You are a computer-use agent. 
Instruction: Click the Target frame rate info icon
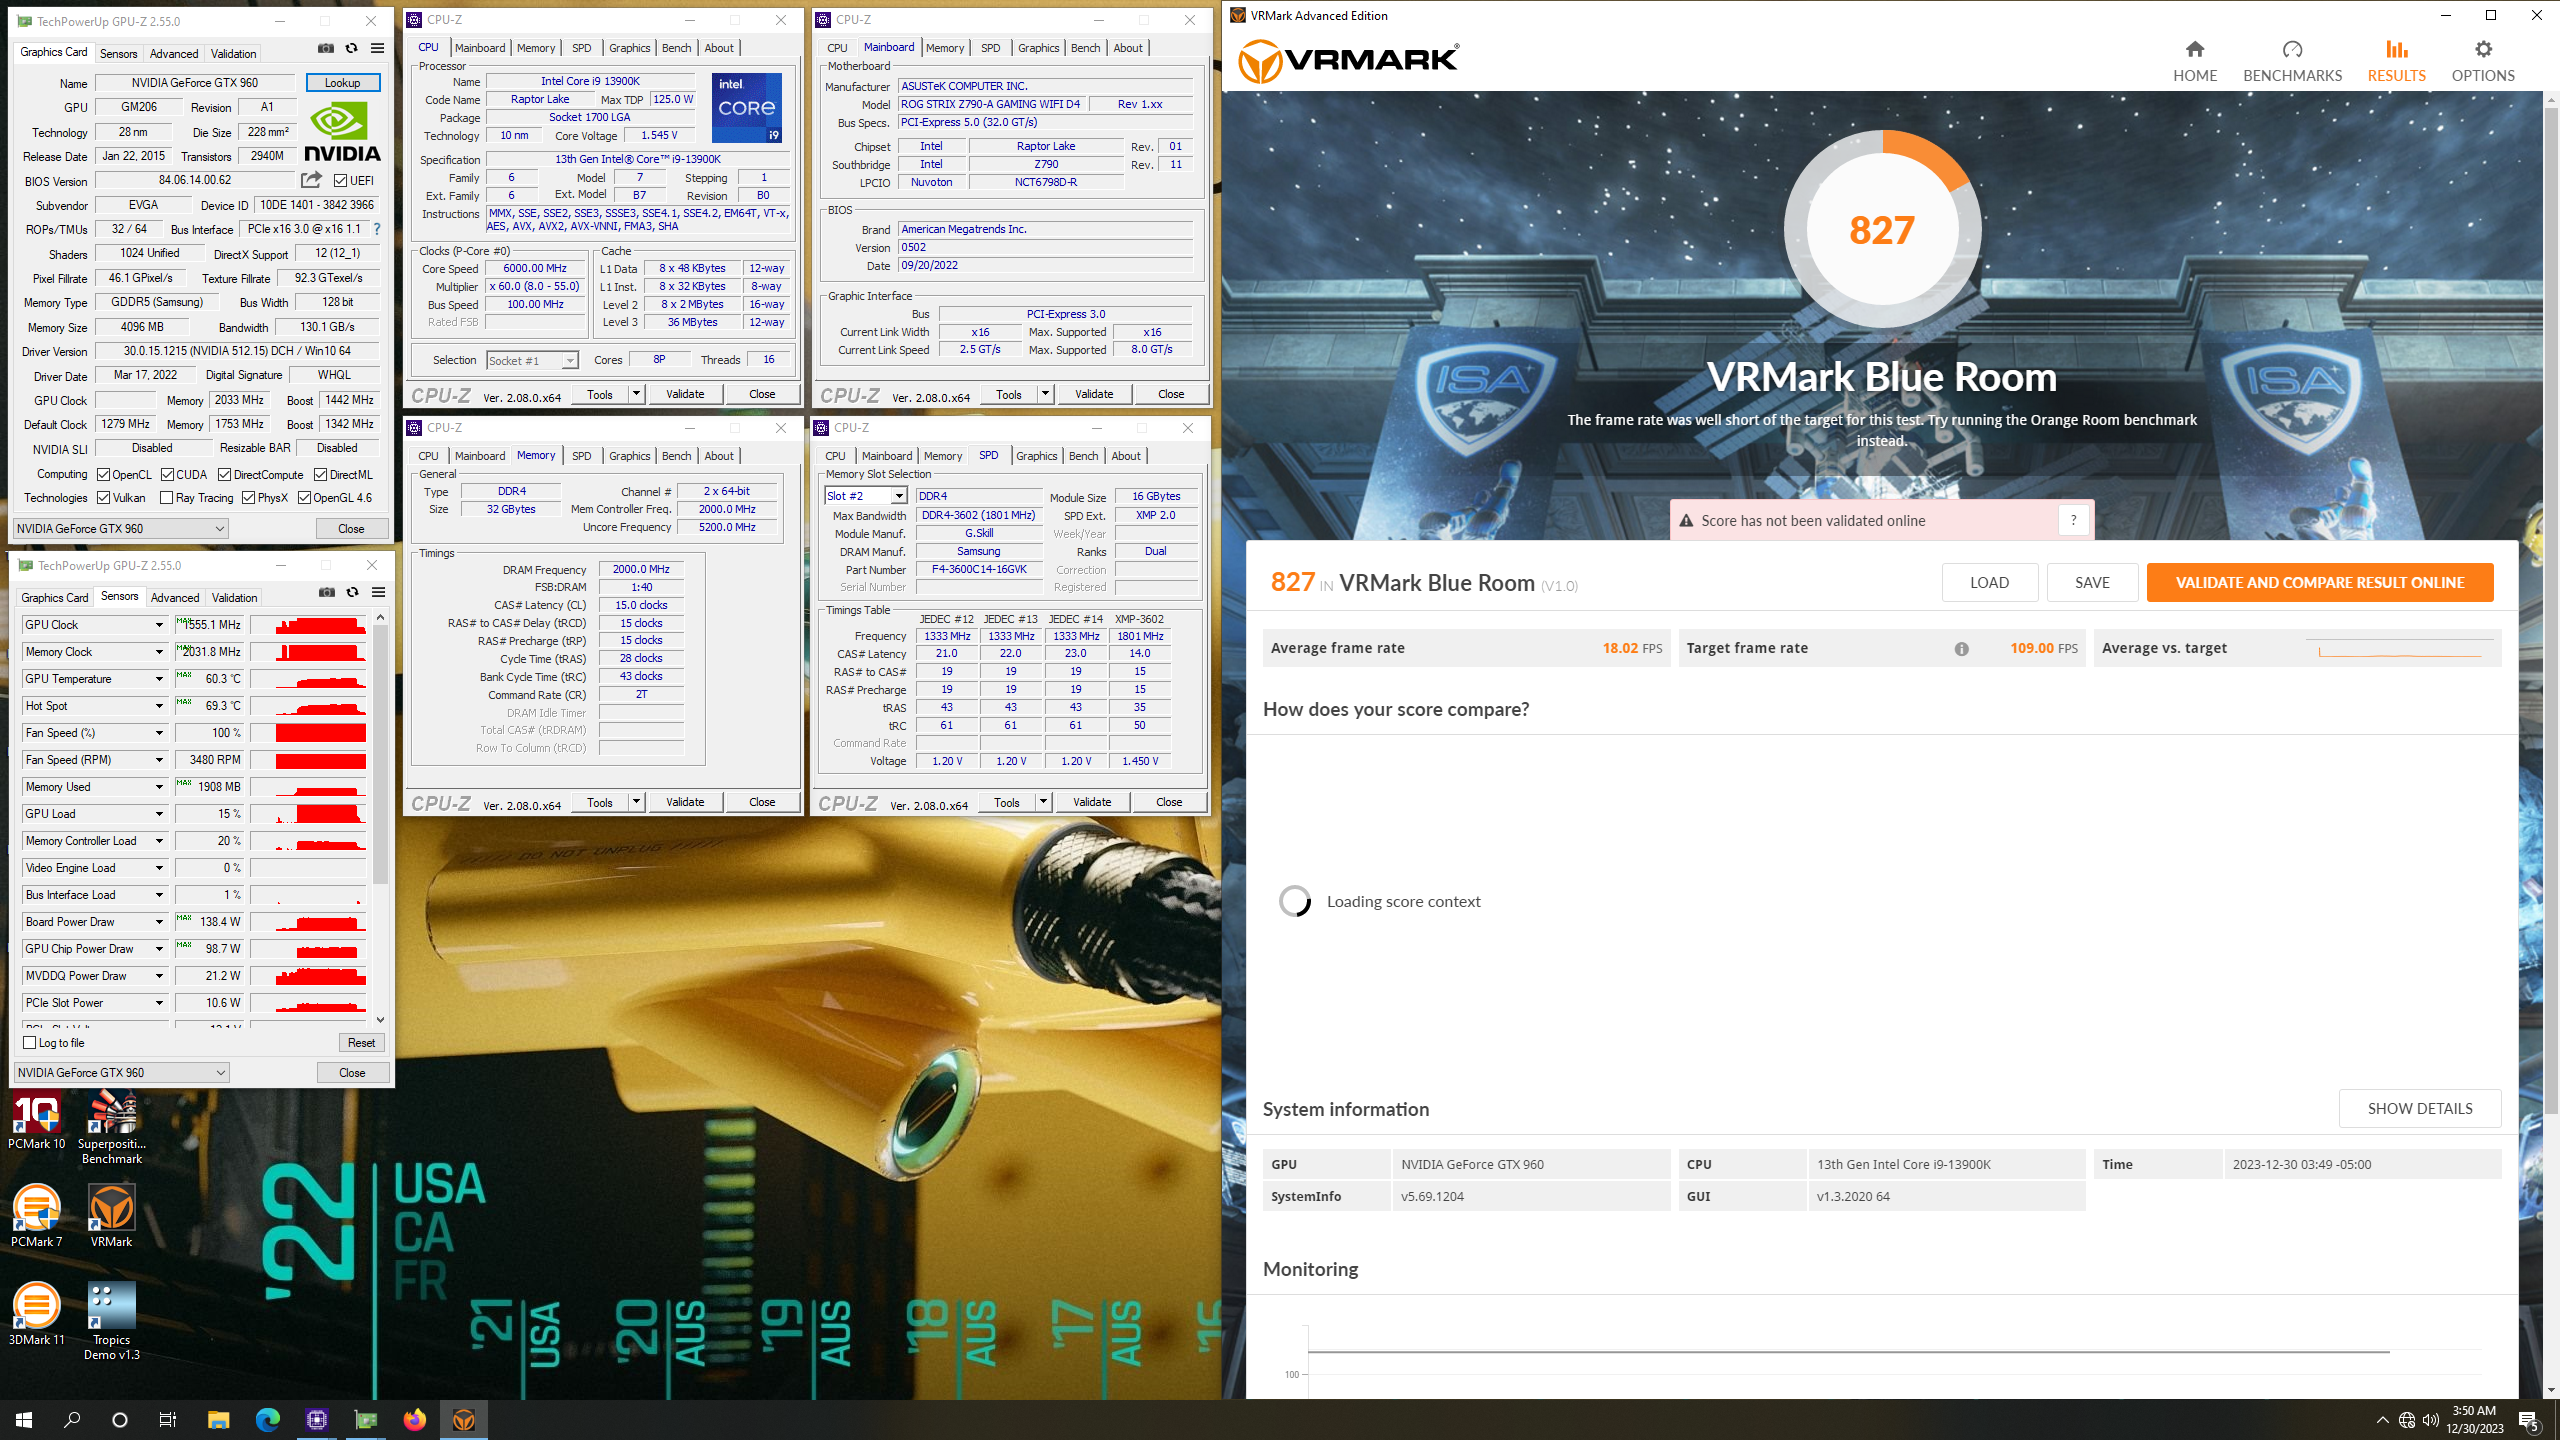1962,649
